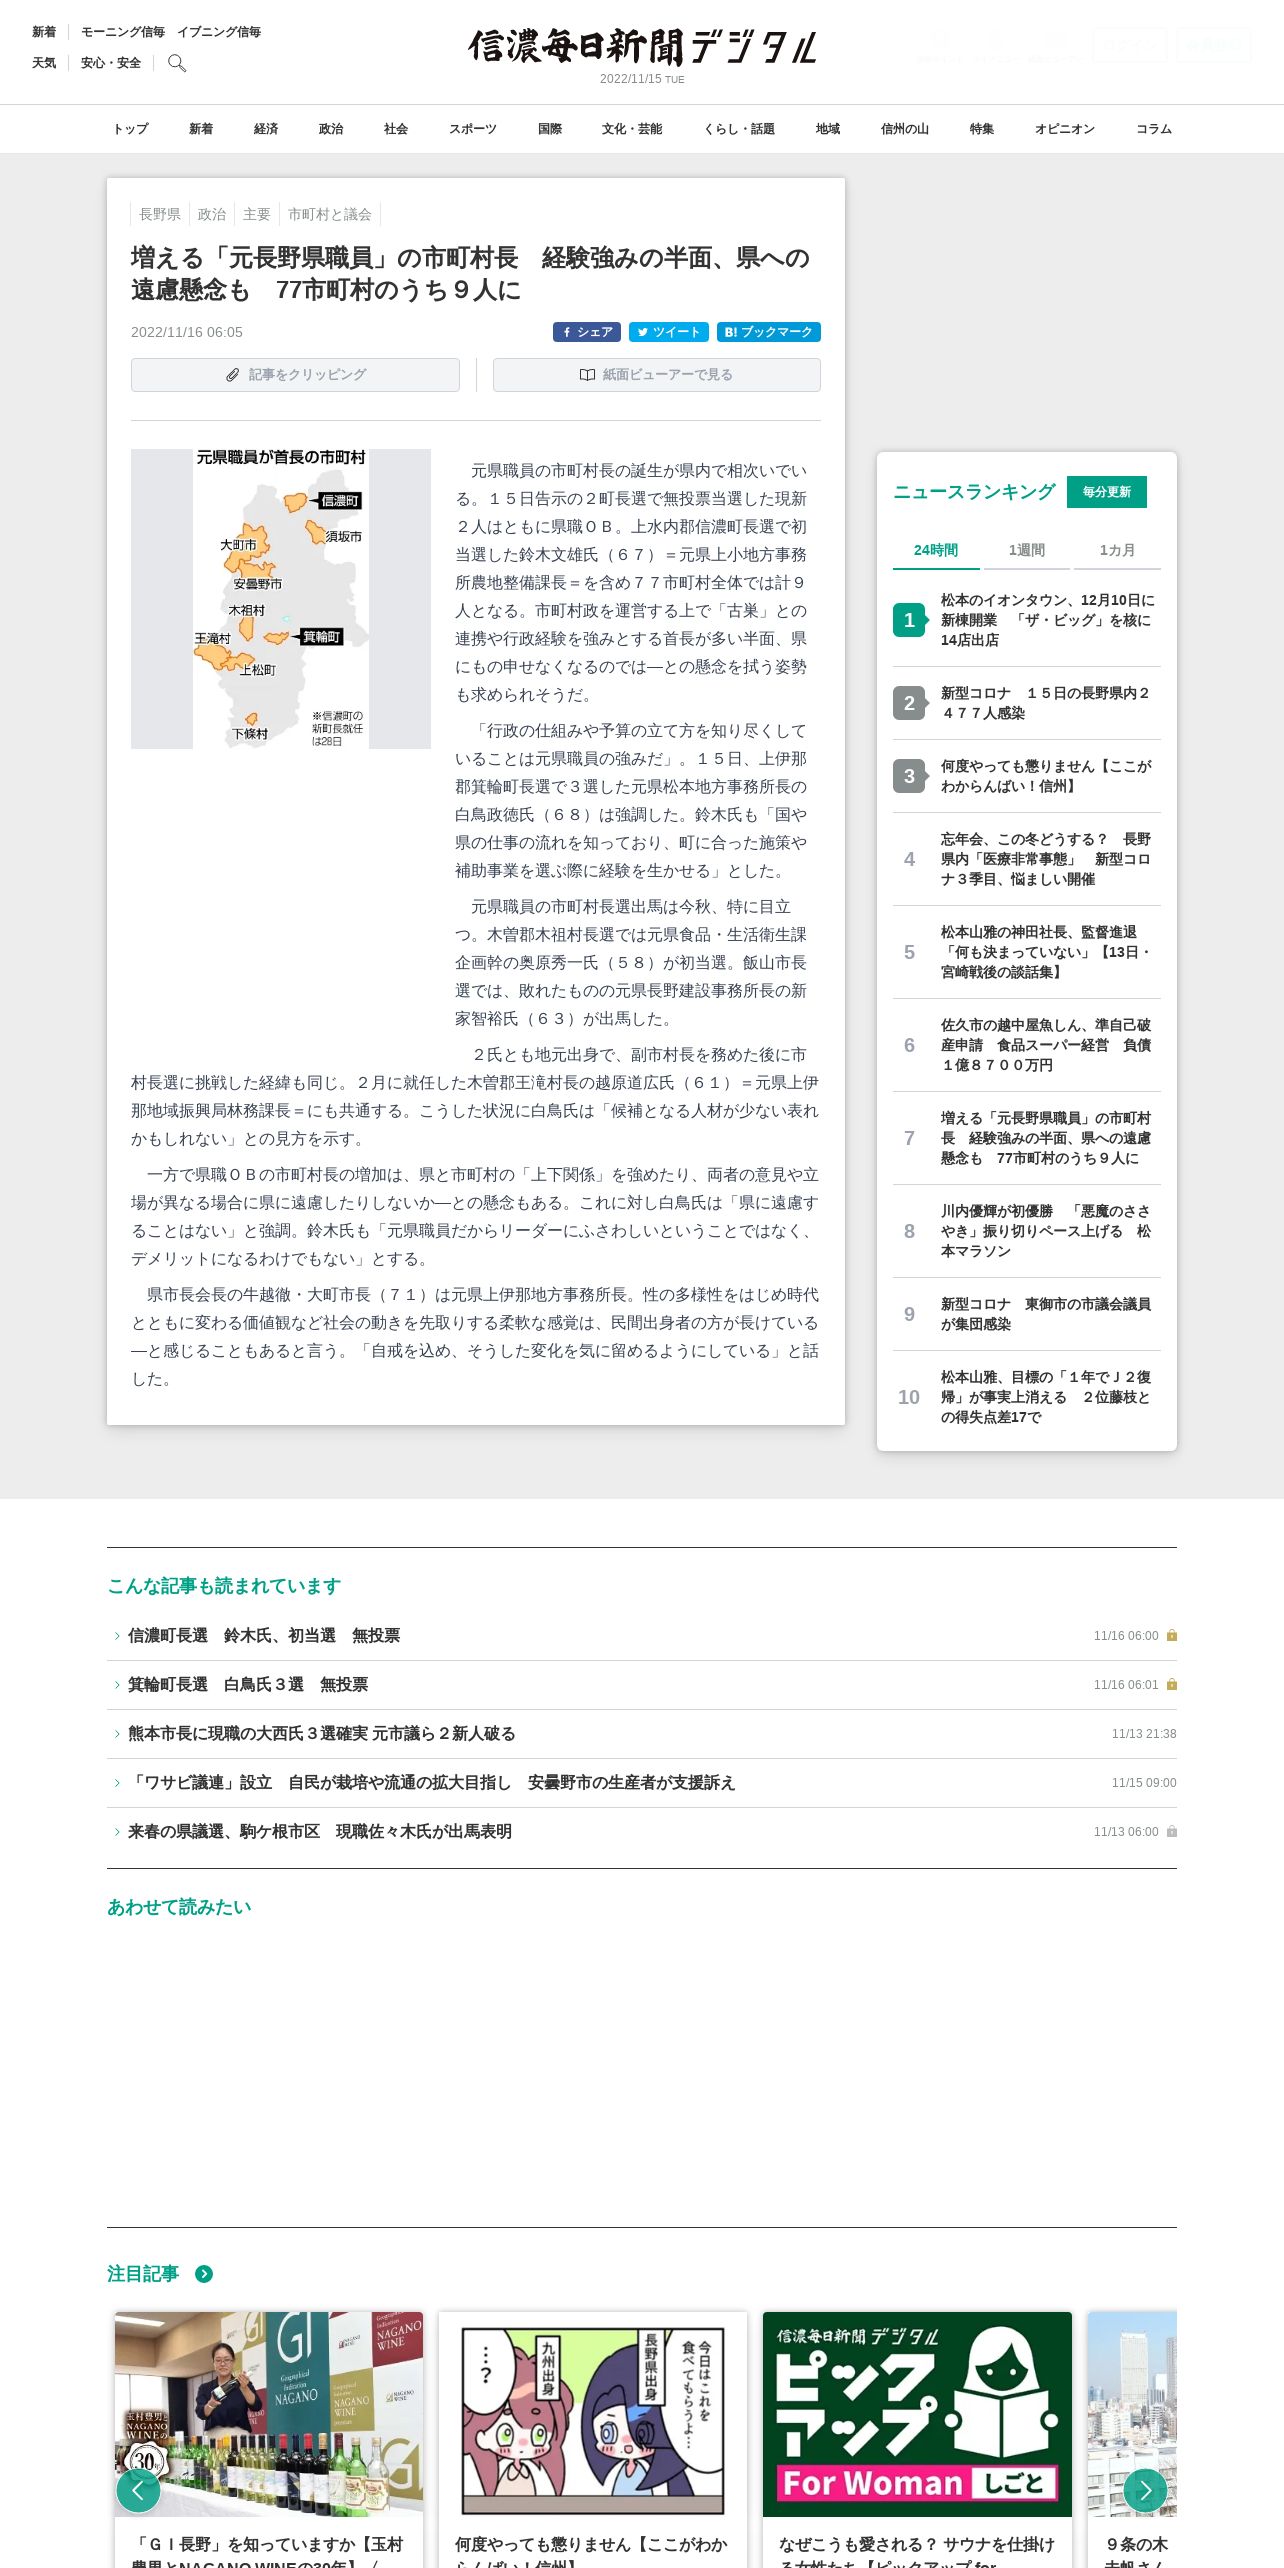Open 文化・芸能 navigation item

click(632, 129)
